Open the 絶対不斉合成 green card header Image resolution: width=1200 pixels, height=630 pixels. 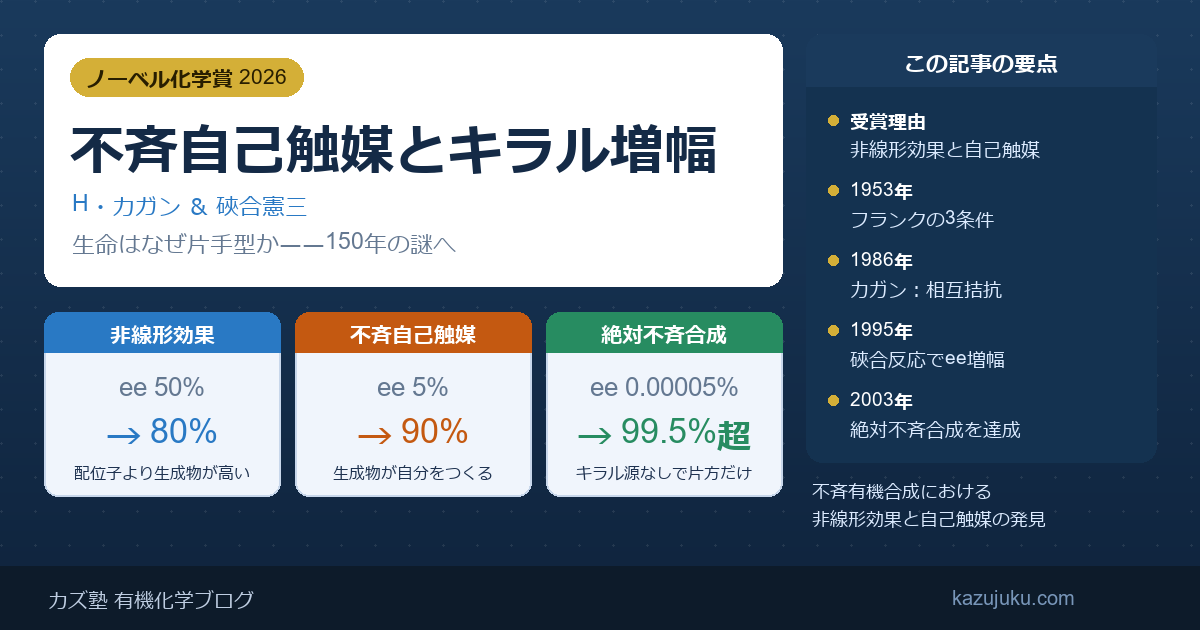[x=664, y=335]
